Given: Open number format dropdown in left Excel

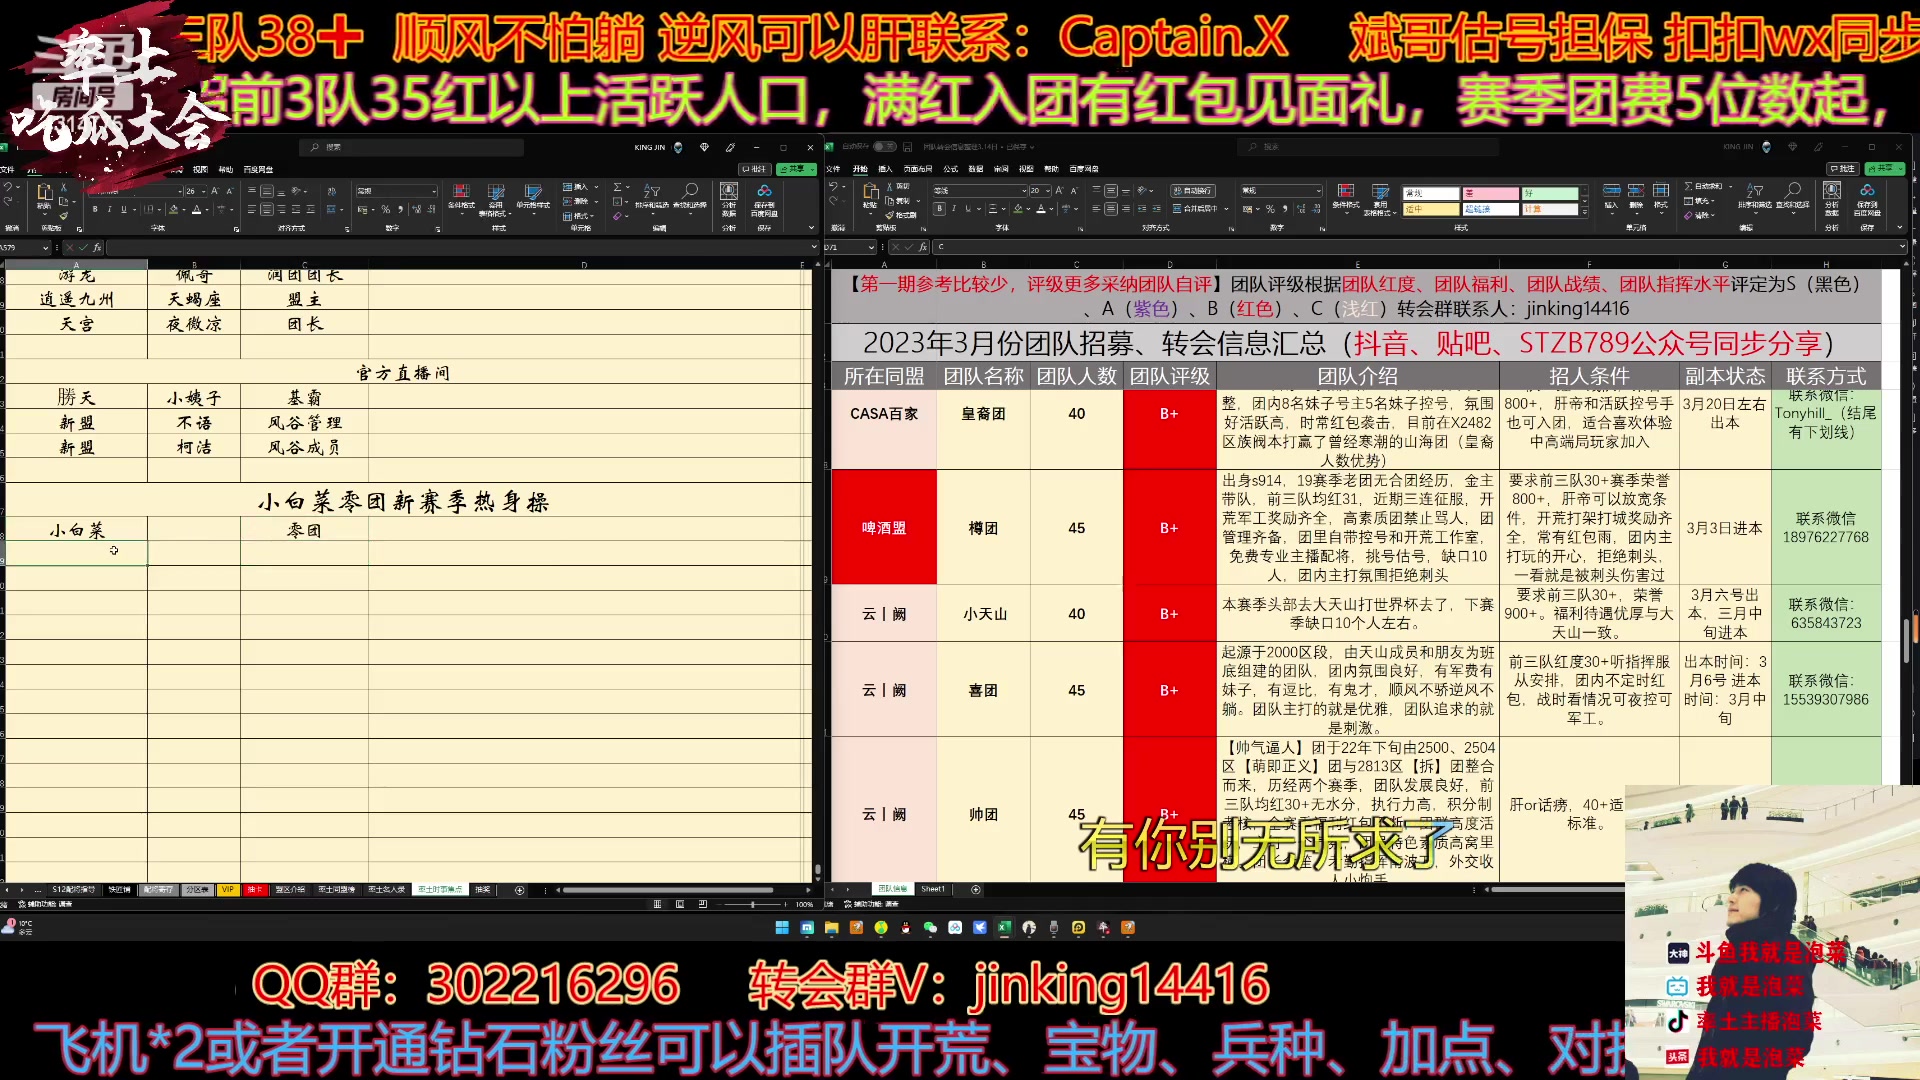Looking at the screenshot, I should pos(434,191).
